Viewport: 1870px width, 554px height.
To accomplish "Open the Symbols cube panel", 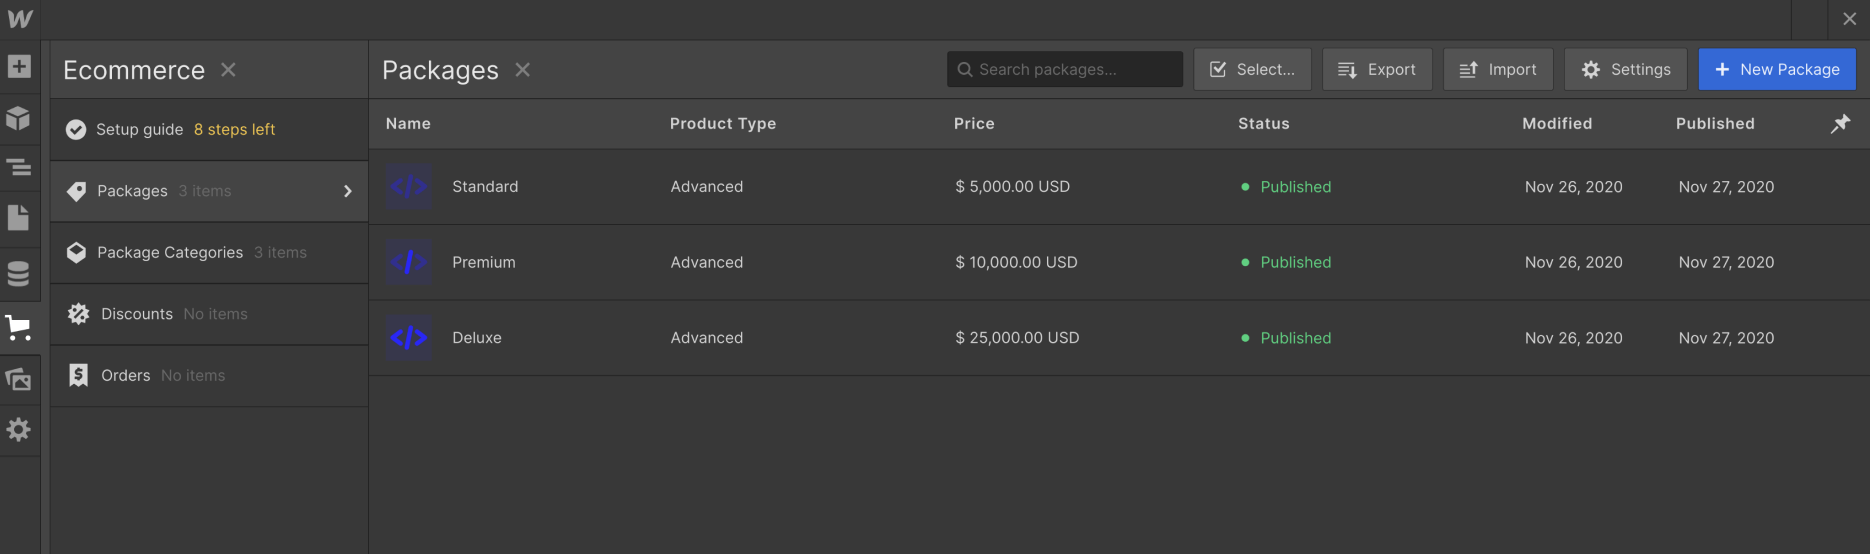I will coord(19,118).
